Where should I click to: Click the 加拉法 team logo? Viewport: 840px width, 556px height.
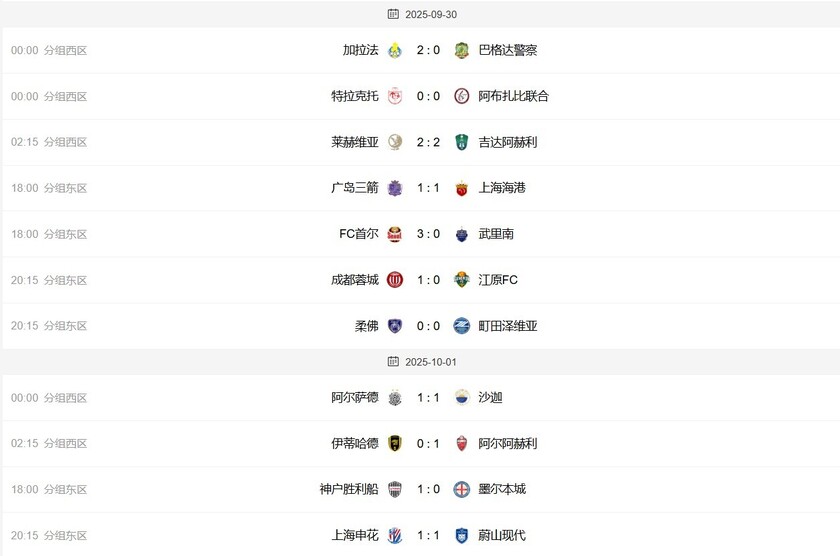[395, 50]
